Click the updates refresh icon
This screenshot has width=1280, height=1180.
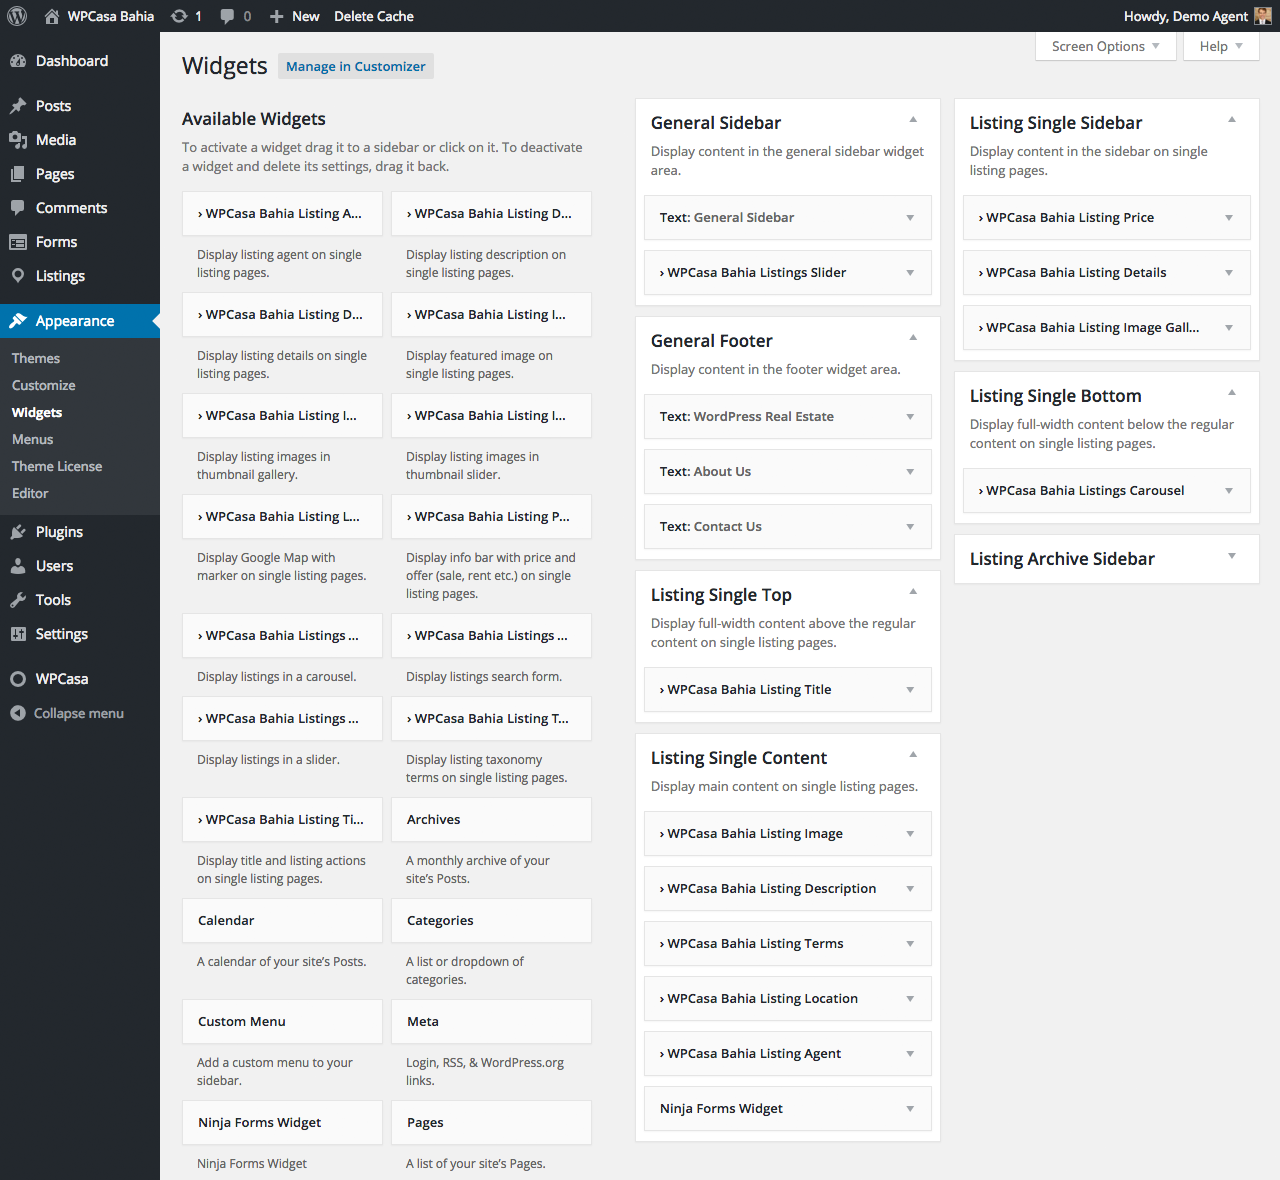click(179, 16)
